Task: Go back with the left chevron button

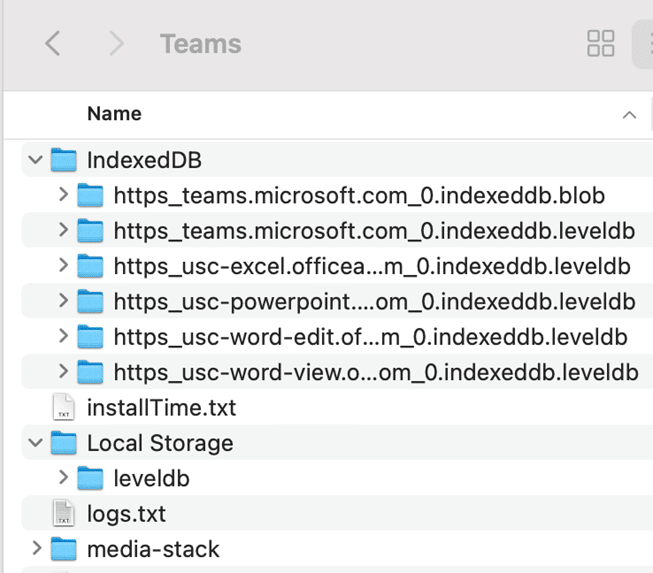Action: [53, 43]
